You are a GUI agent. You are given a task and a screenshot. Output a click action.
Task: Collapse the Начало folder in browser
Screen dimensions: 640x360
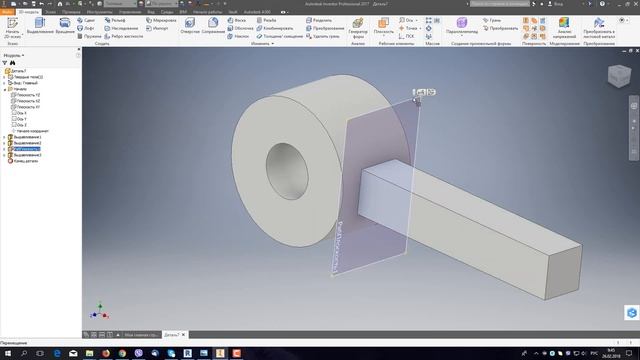4,89
